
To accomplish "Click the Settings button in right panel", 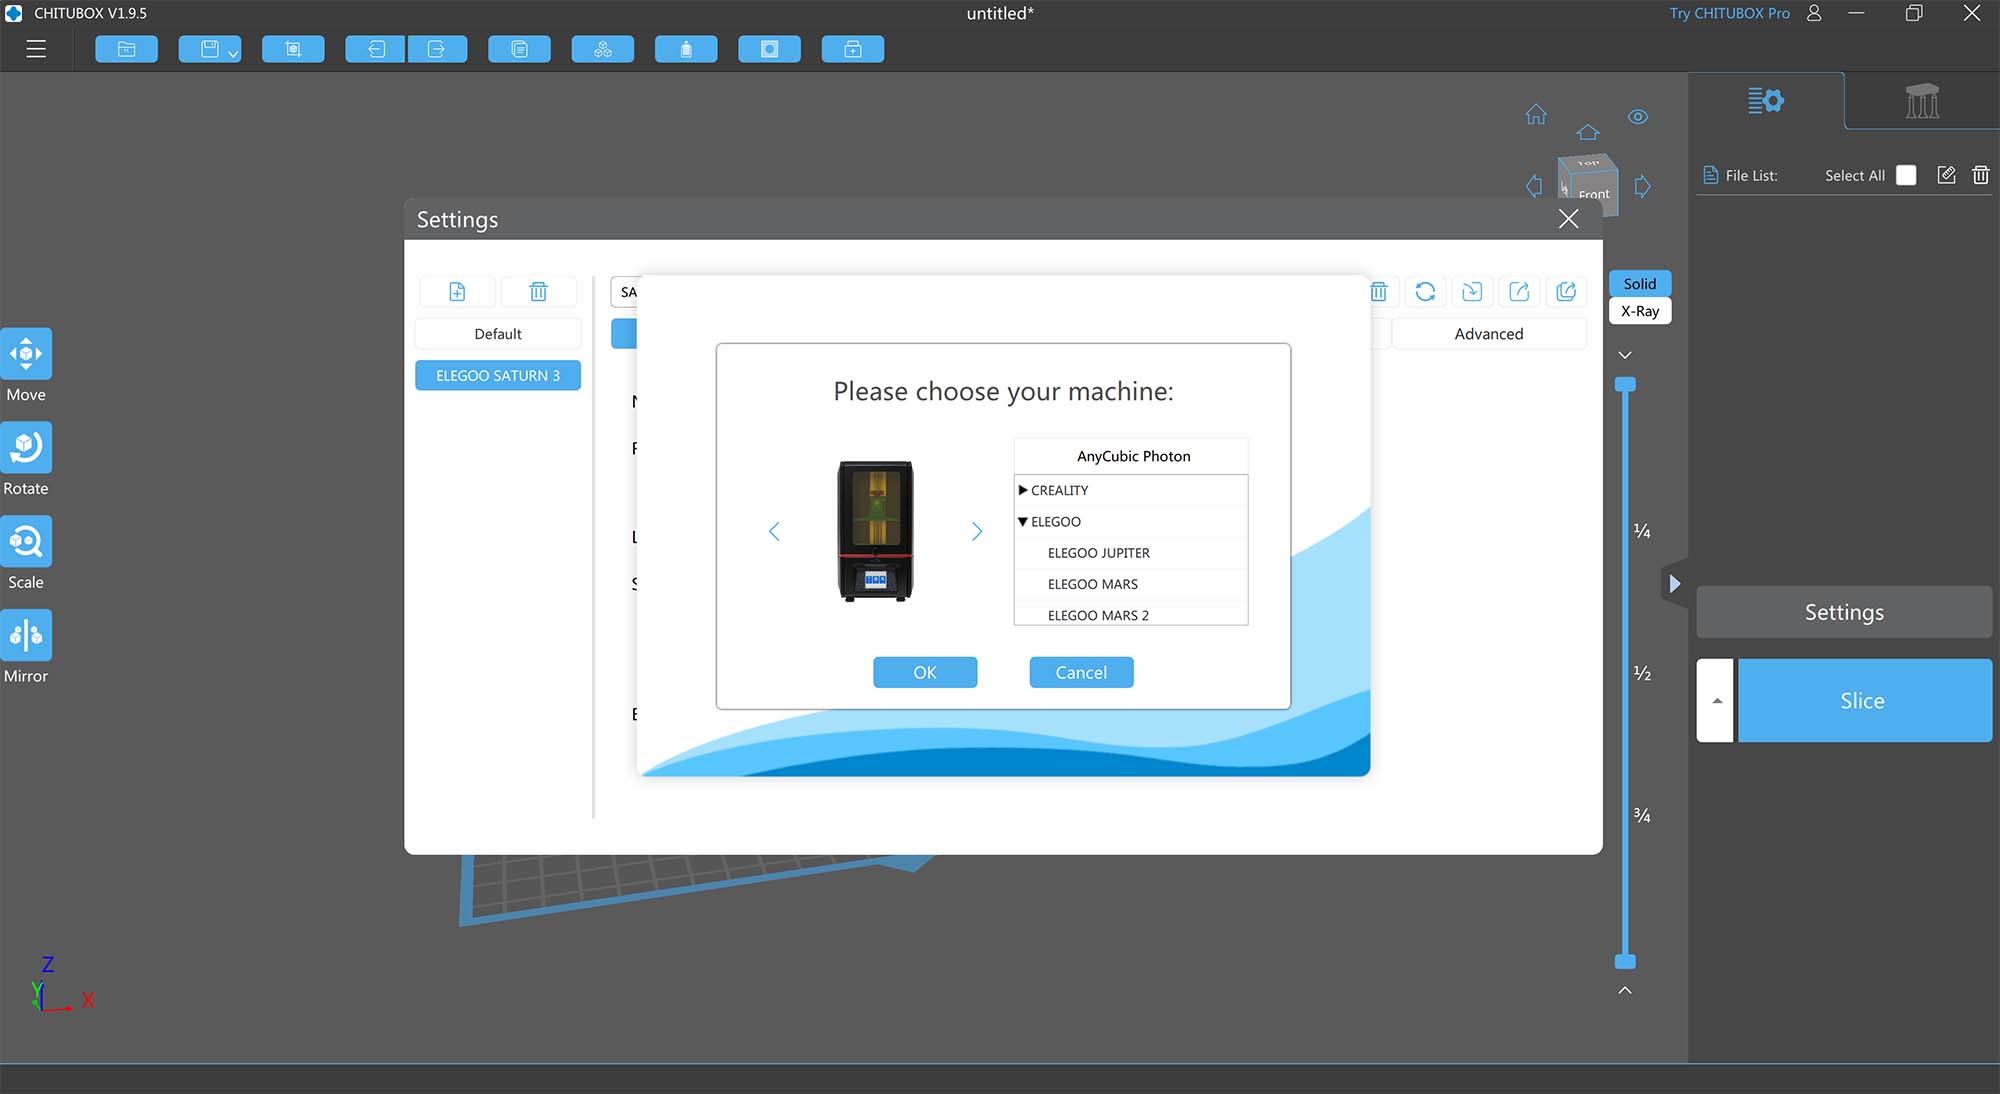I will pyautogui.click(x=1844, y=612).
